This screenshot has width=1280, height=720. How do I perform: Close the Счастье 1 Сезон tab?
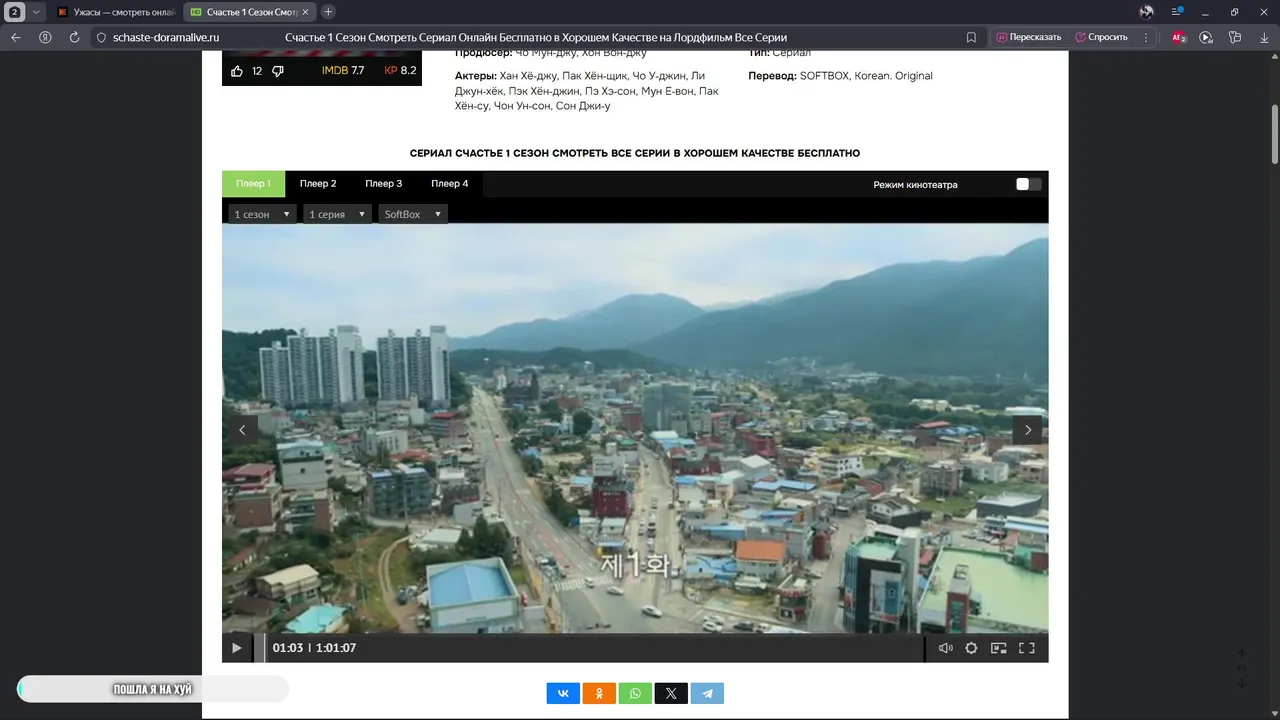pos(306,12)
